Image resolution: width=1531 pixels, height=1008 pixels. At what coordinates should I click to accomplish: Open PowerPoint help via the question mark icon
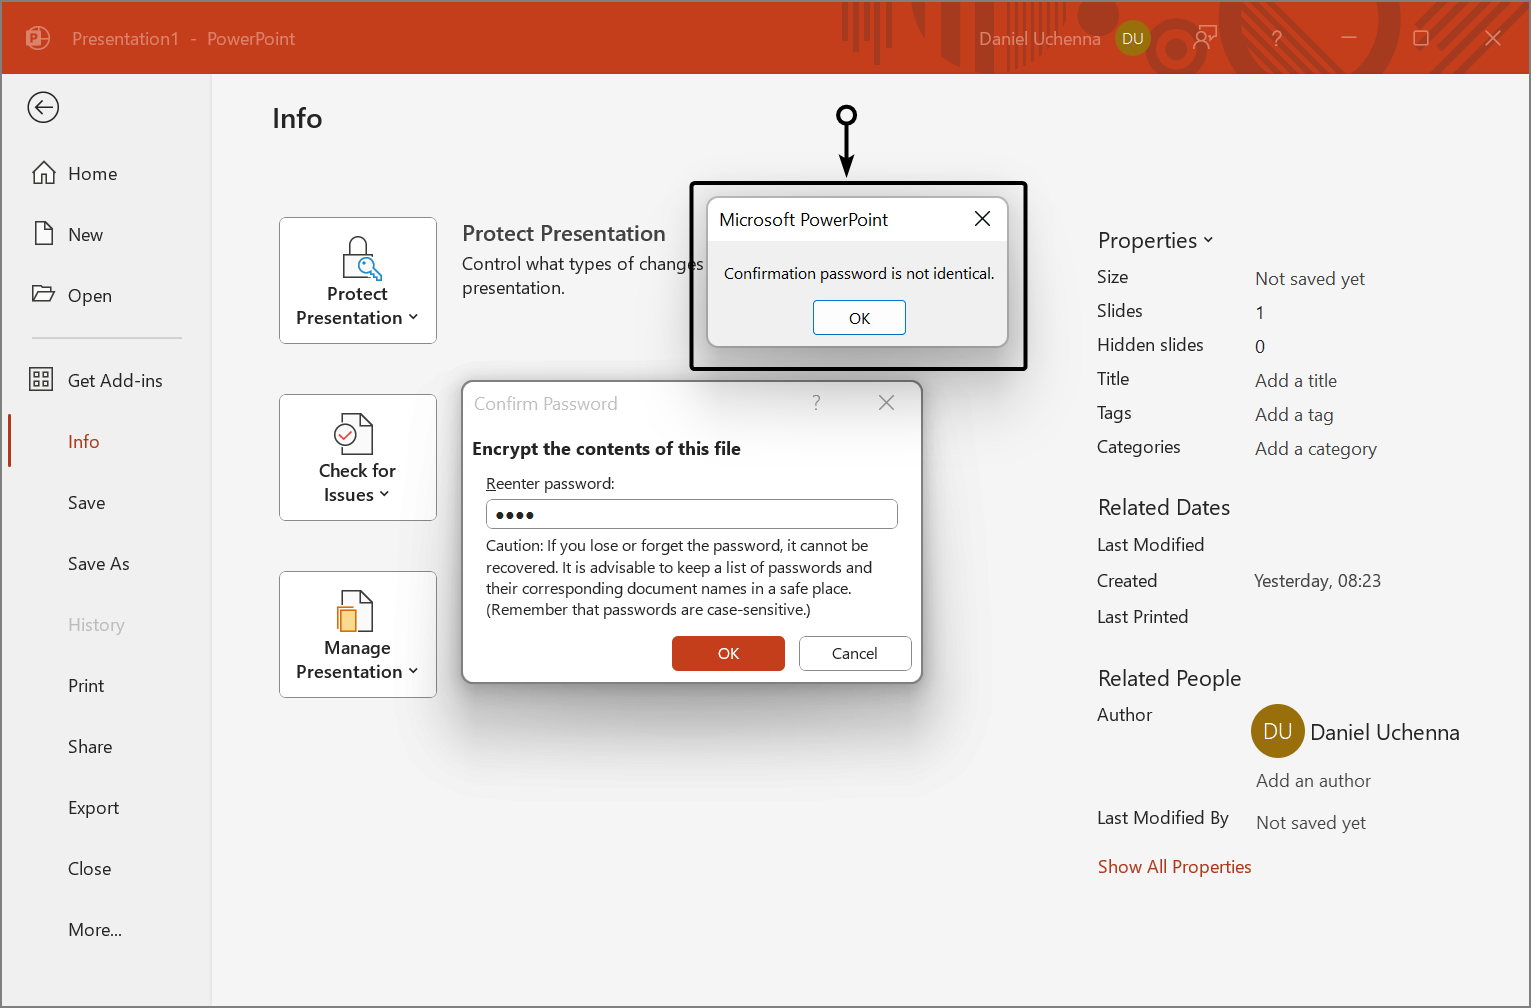tap(1277, 38)
